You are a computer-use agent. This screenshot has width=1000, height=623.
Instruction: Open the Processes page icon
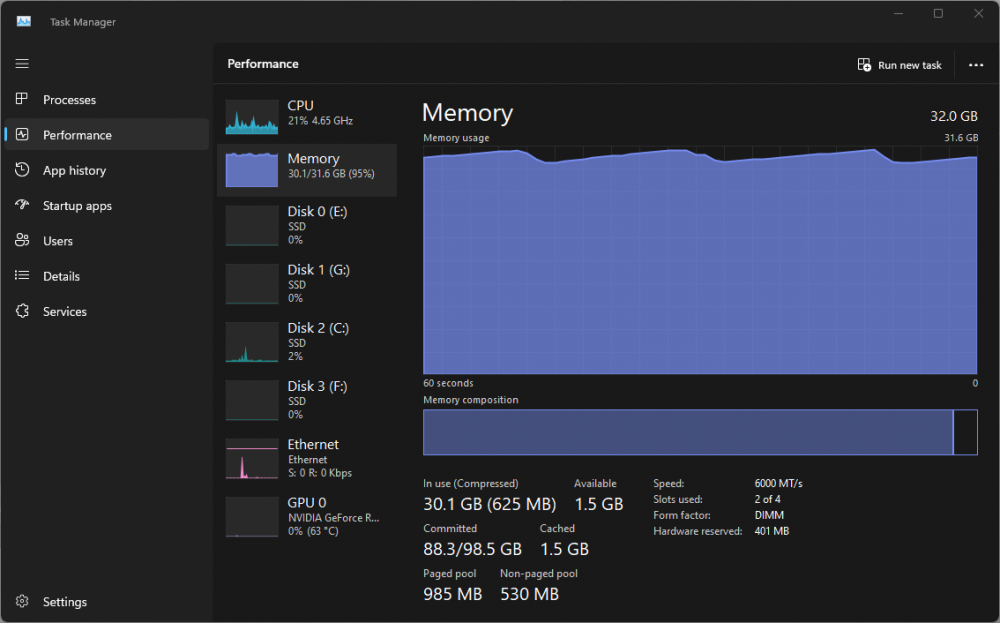(22, 99)
